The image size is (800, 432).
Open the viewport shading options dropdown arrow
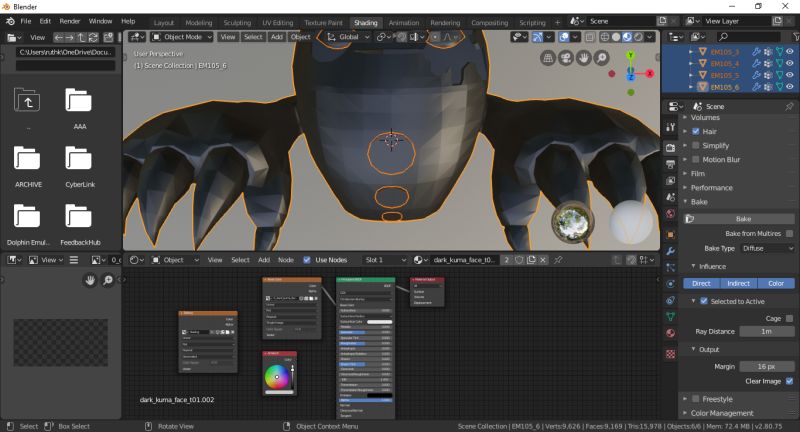pos(649,37)
